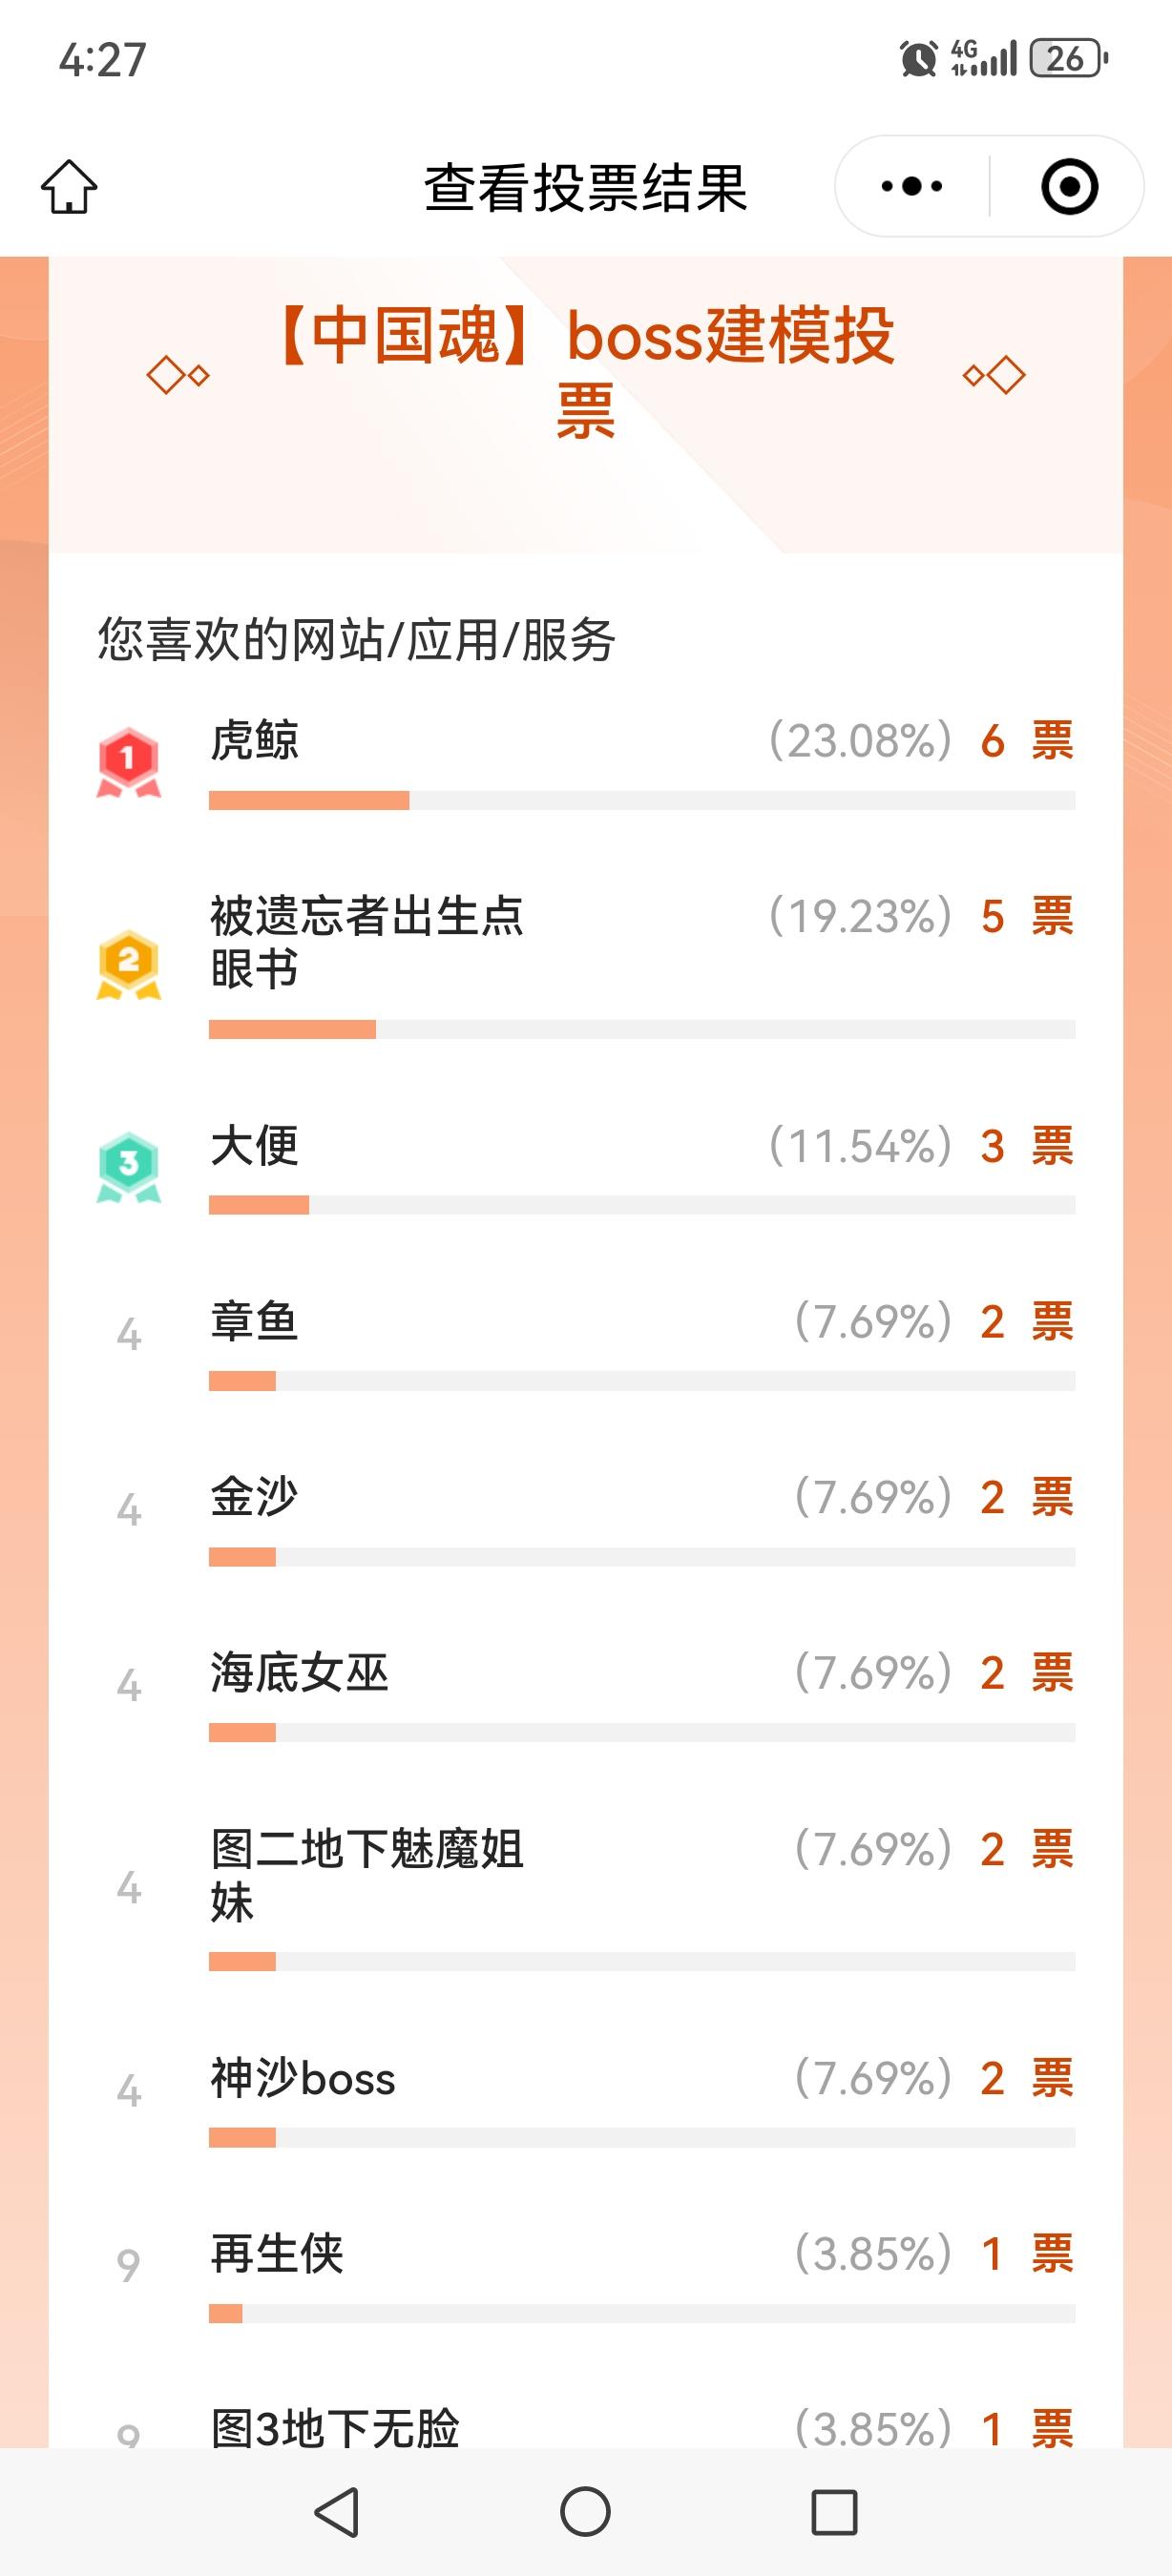Tap the 图二地下魅魔姐妹 entry

(366, 1874)
